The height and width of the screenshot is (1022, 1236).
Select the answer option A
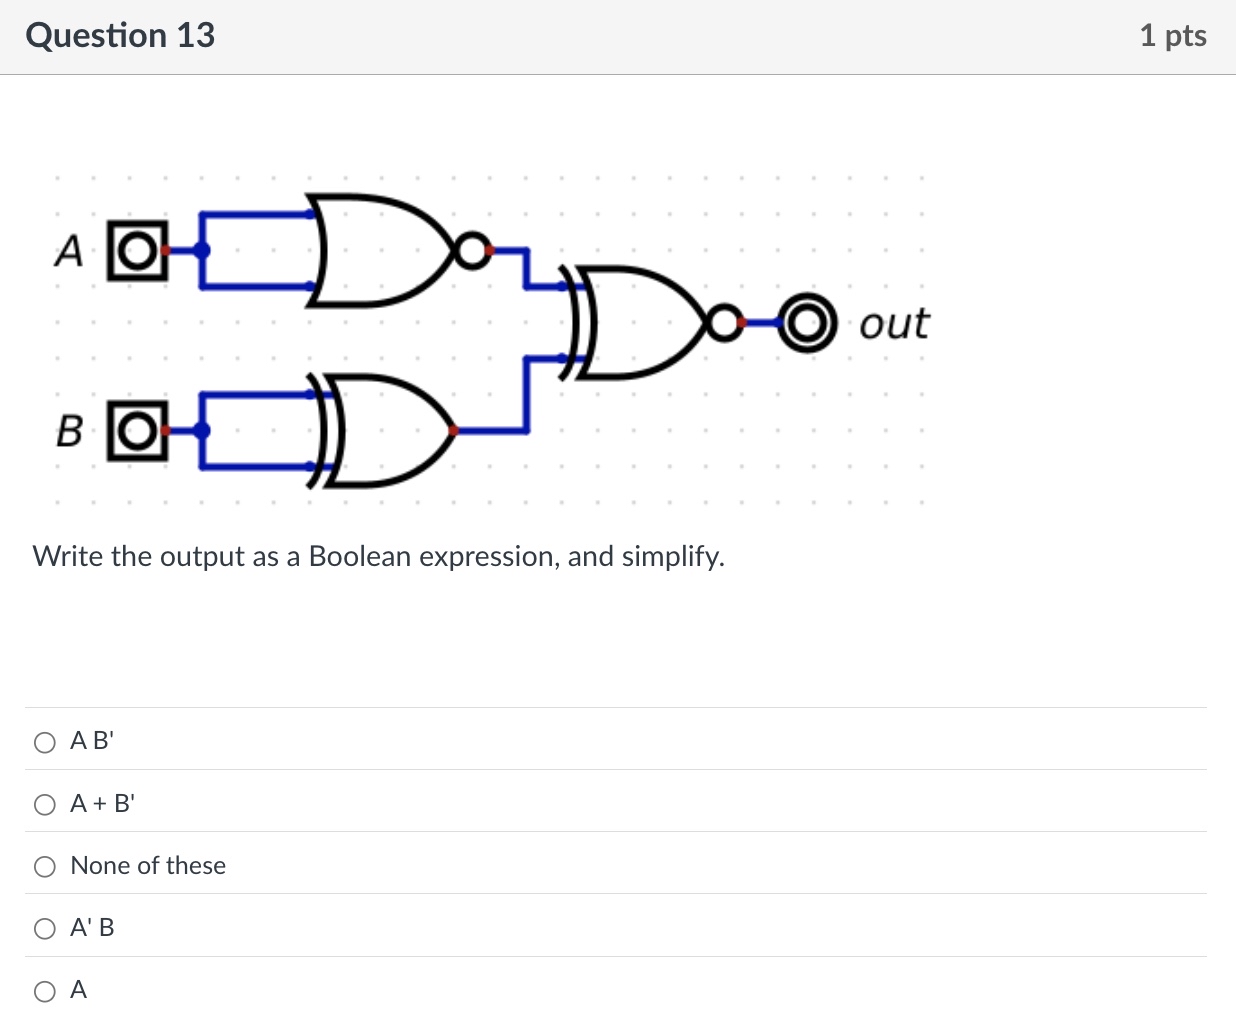tap(44, 991)
